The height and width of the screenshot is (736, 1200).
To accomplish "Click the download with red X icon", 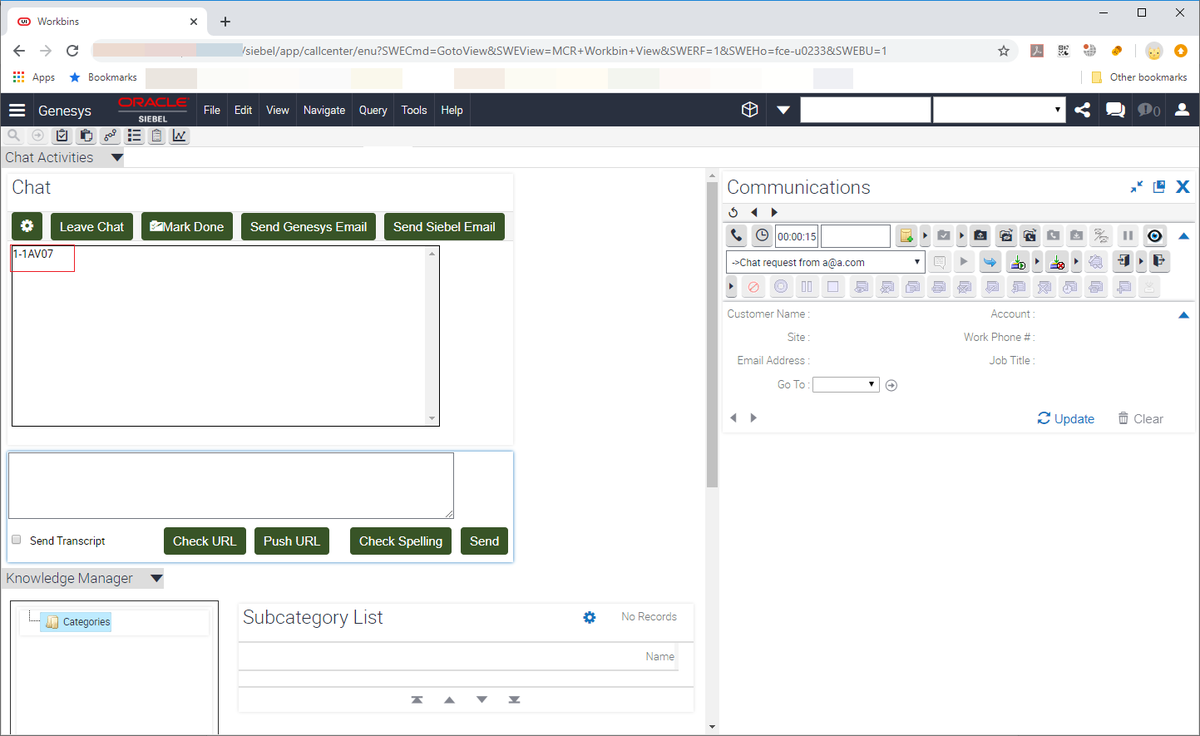I will point(1058,262).
